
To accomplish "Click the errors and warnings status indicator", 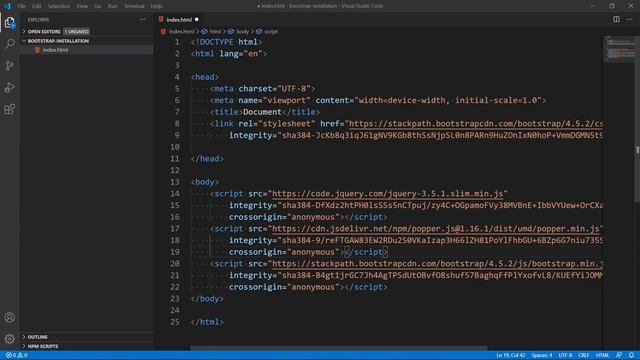I will [17, 355].
